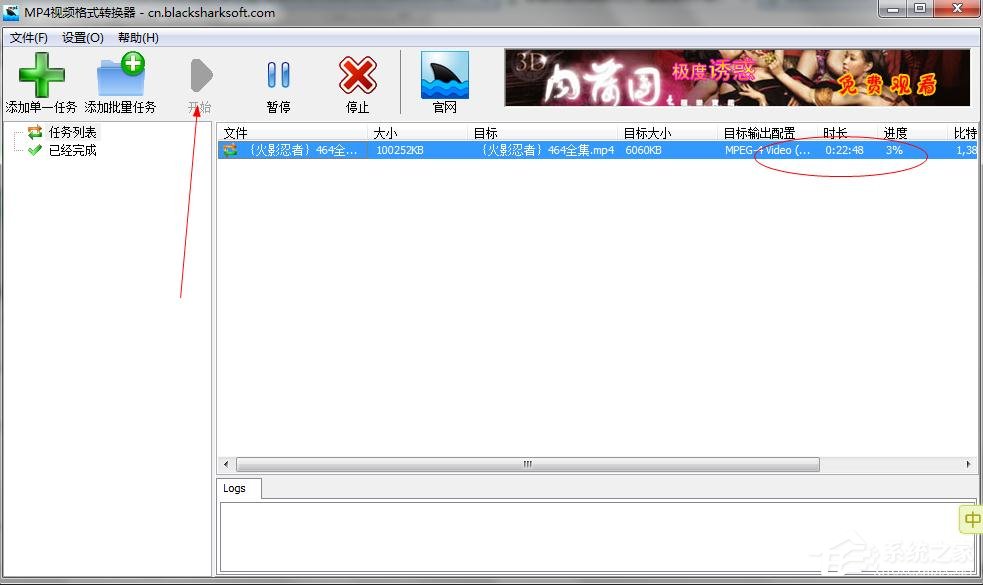983x585 pixels.
Task: Pause the conversion with the pause icon
Action: point(278,75)
